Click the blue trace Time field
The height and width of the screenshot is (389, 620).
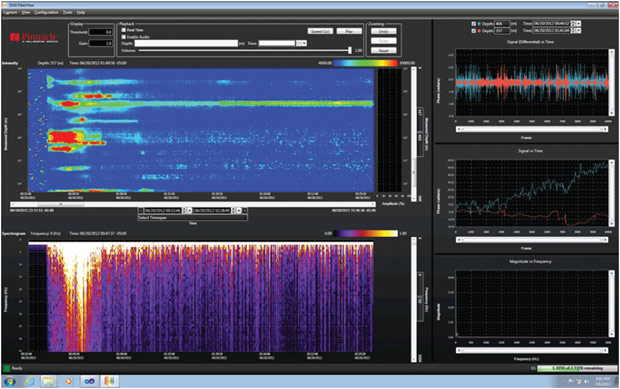pos(551,24)
